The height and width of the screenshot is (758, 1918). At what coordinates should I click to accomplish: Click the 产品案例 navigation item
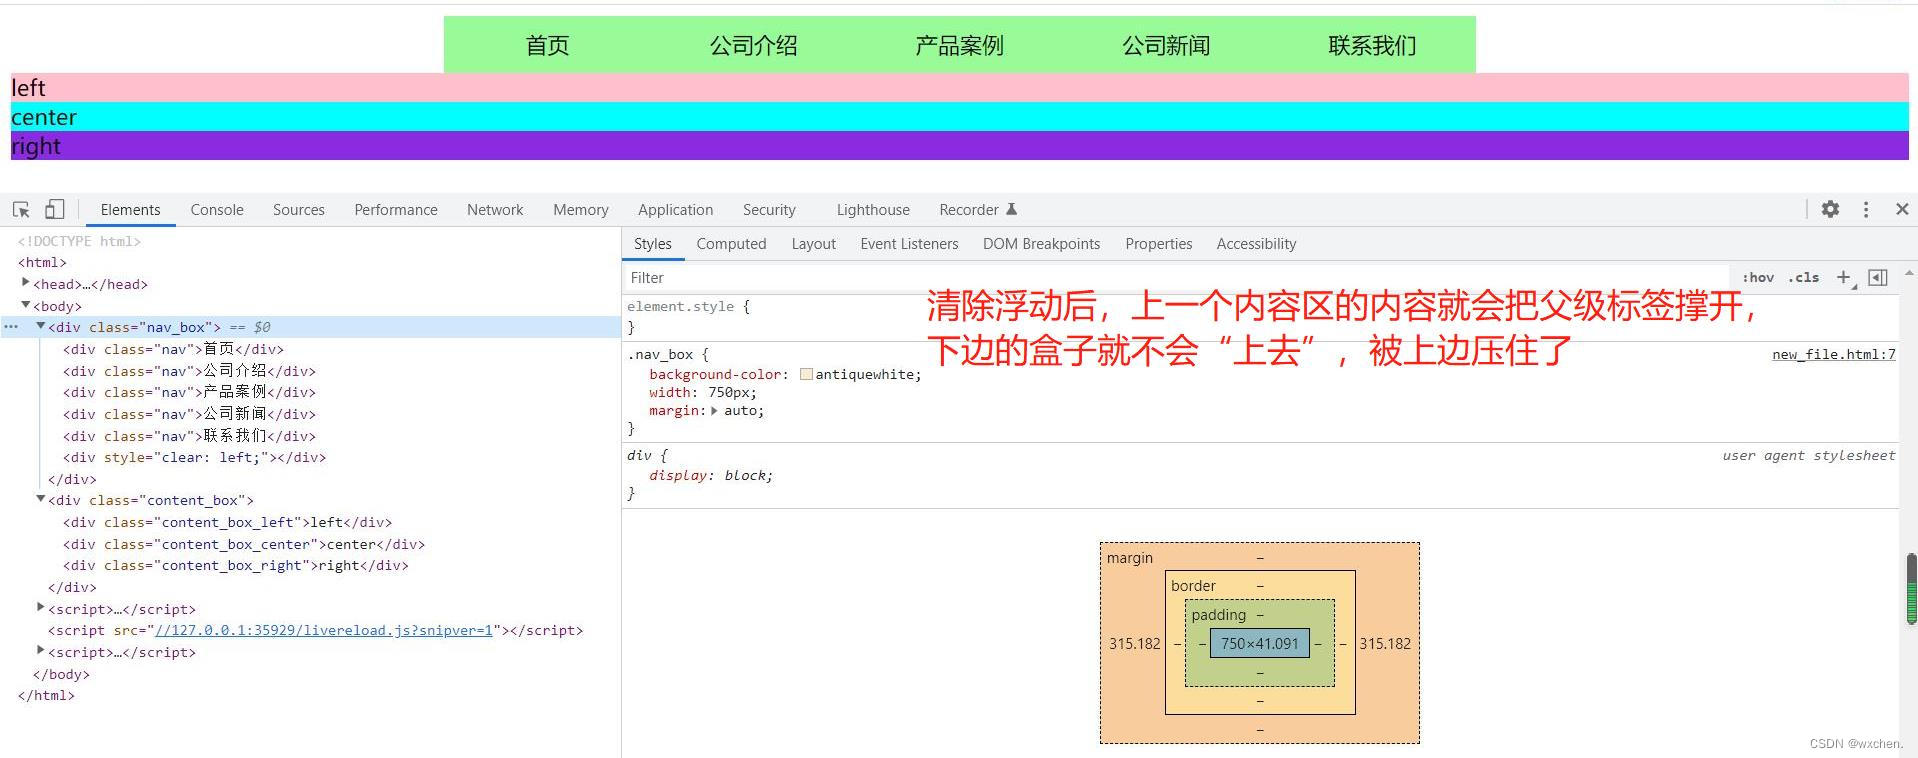959,45
